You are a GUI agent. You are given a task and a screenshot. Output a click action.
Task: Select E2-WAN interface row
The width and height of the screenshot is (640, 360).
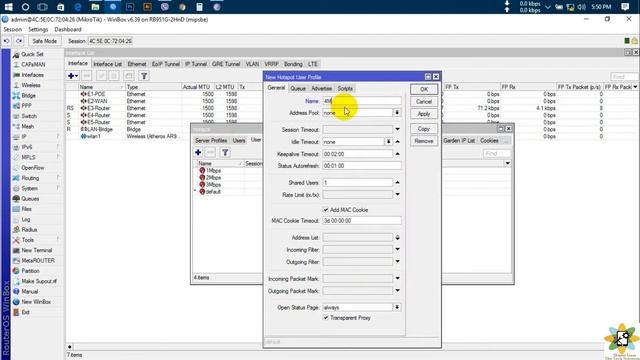tap(97, 101)
